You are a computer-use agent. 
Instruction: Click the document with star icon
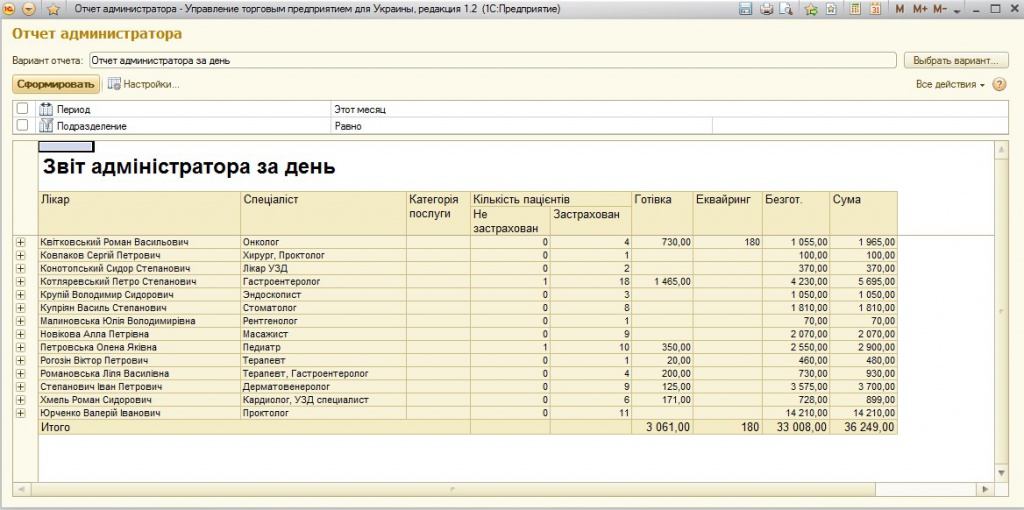pos(831,9)
